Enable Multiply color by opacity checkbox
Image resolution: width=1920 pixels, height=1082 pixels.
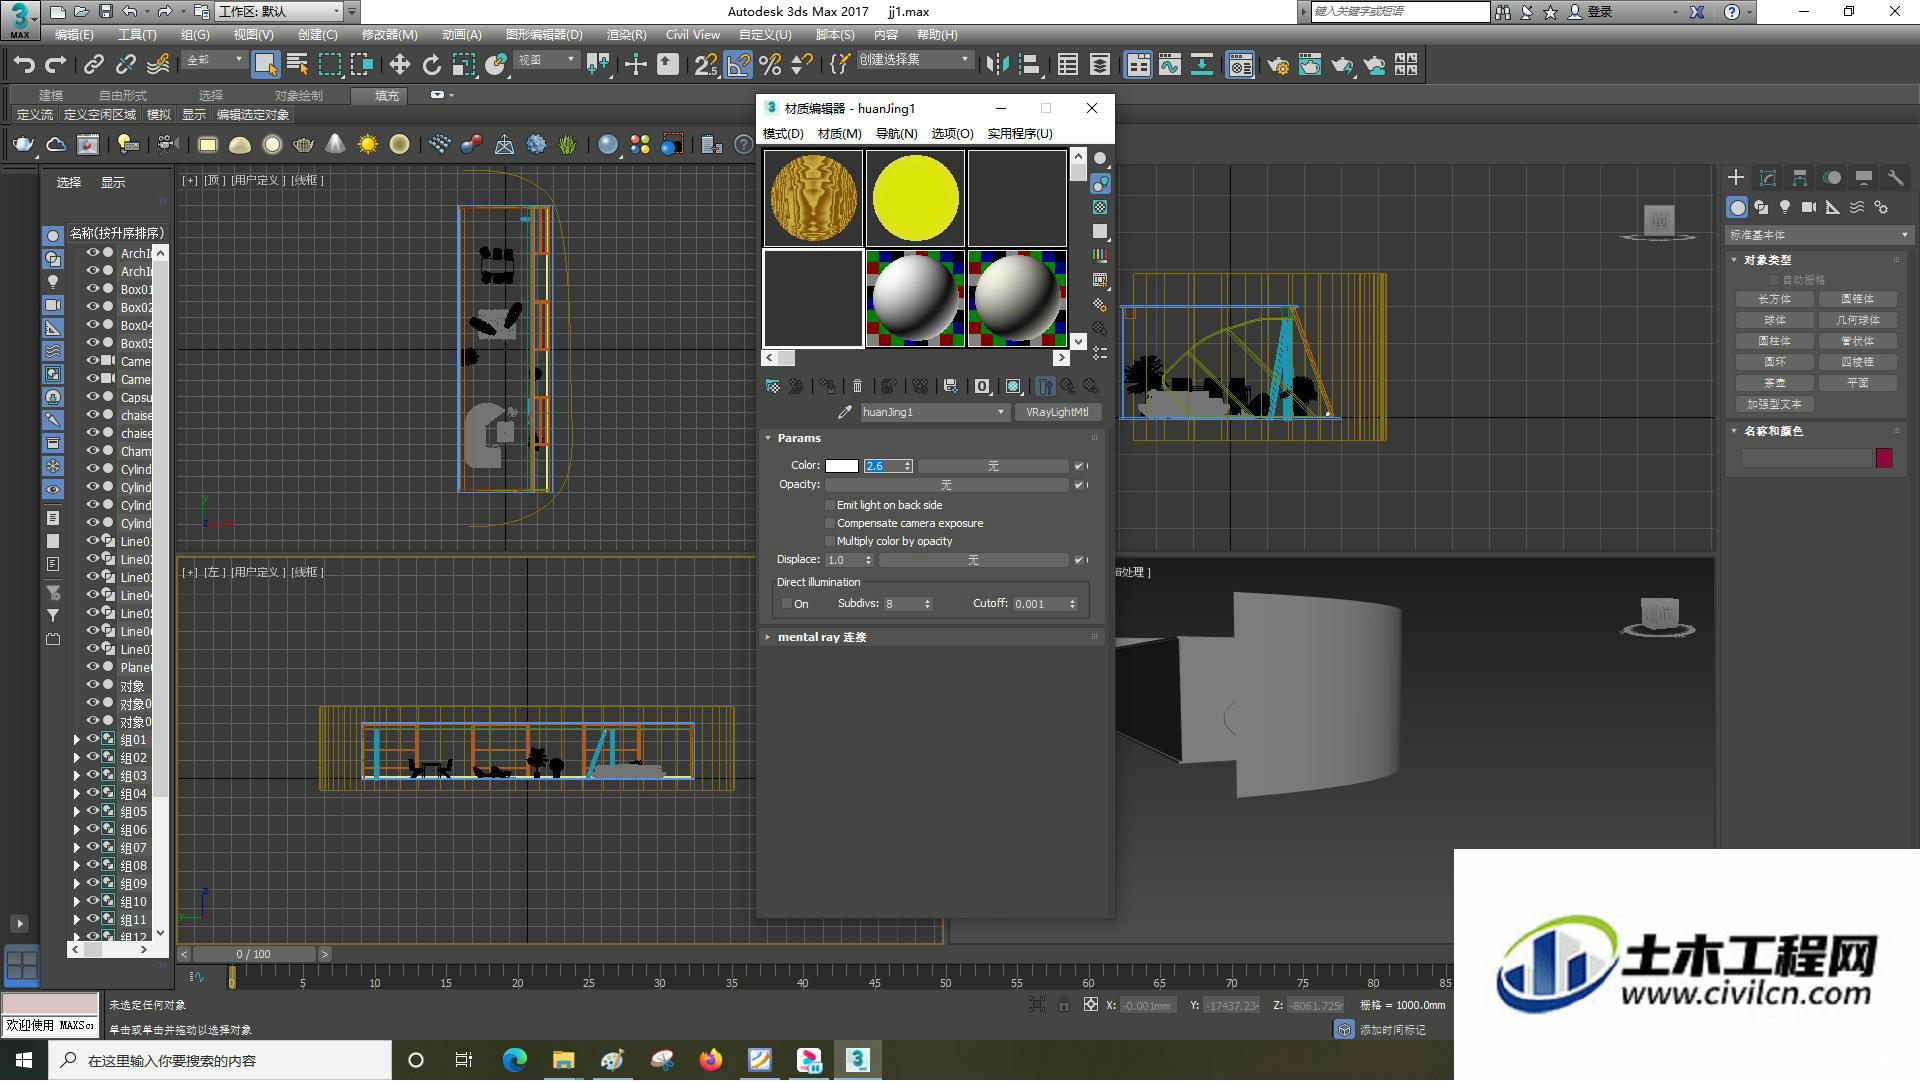tap(830, 542)
